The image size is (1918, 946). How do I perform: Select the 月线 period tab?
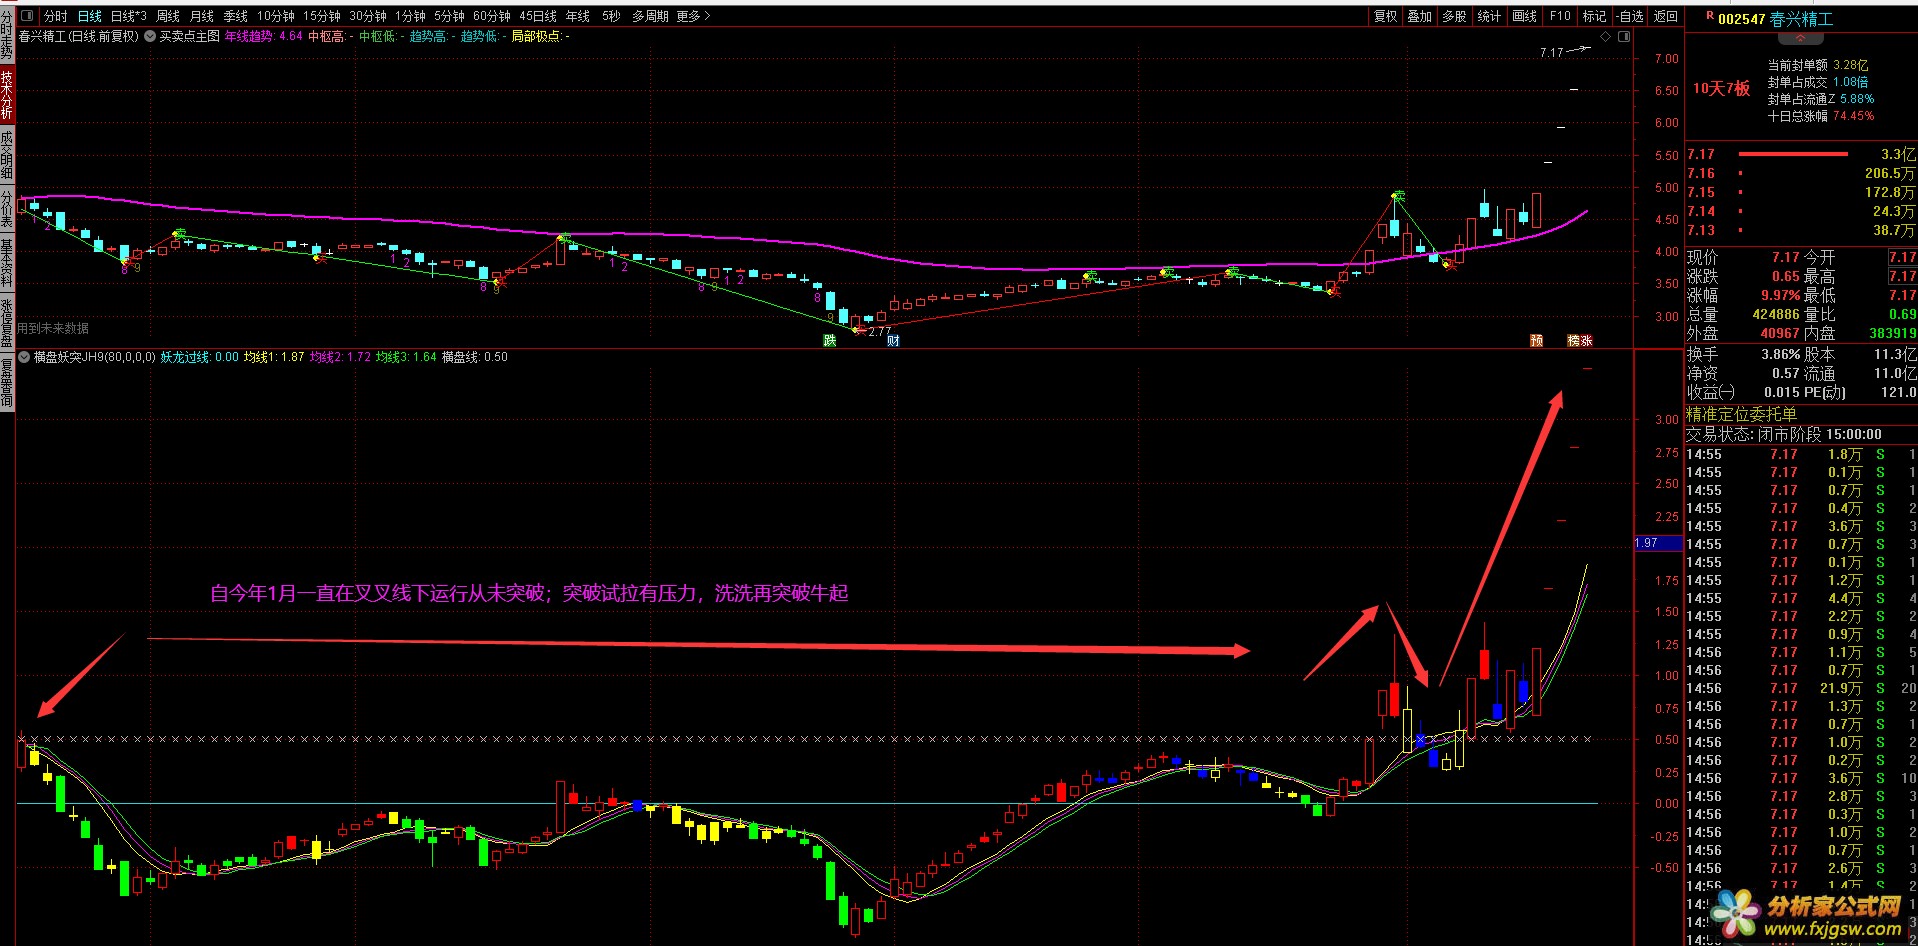(202, 16)
